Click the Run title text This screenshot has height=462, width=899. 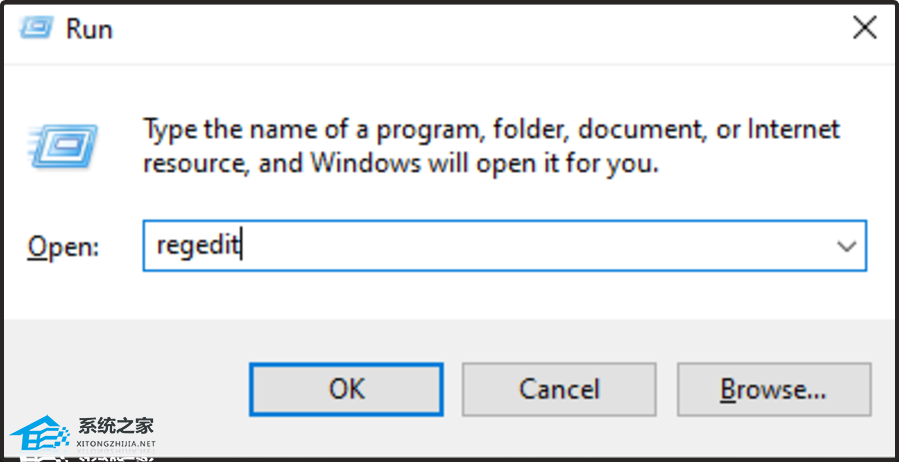coord(89,28)
